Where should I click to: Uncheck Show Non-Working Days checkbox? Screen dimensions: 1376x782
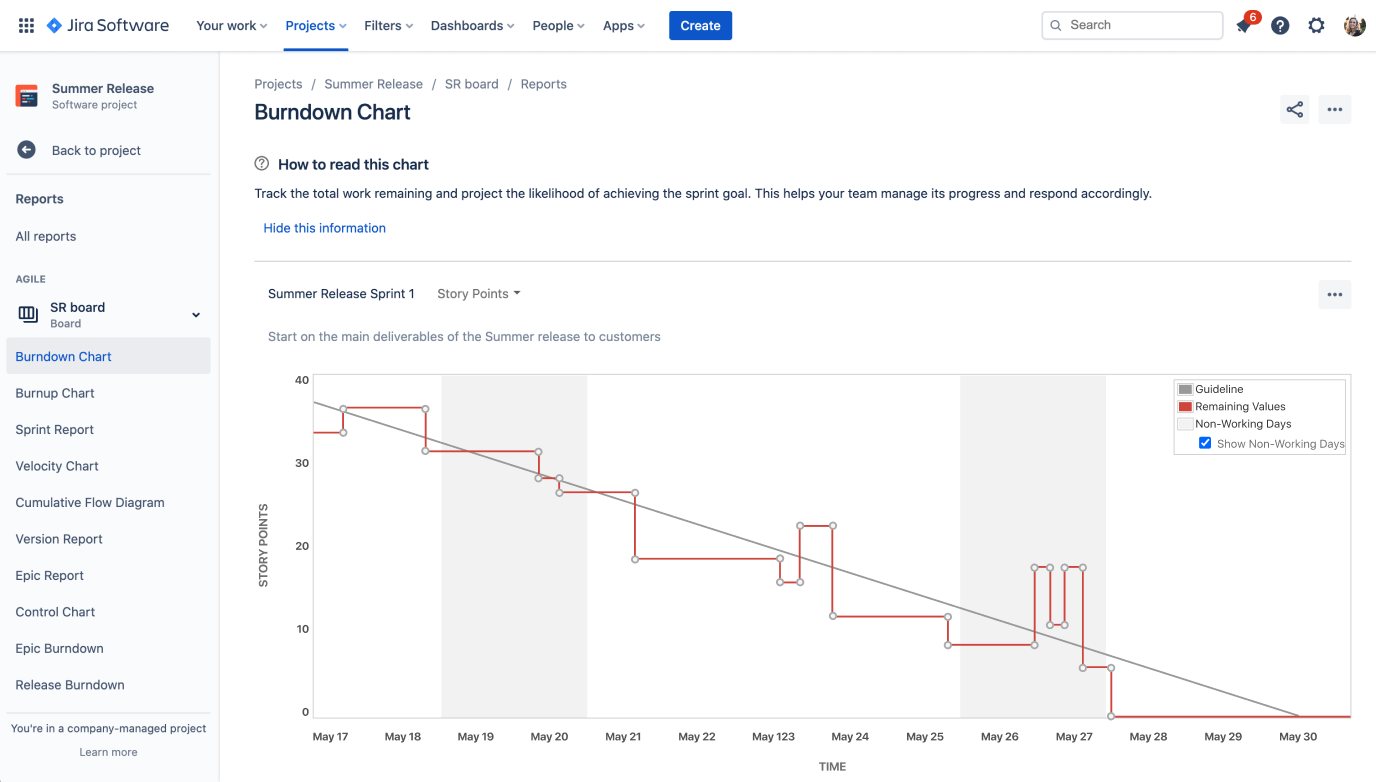pyautogui.click(x=1205, y=443)
